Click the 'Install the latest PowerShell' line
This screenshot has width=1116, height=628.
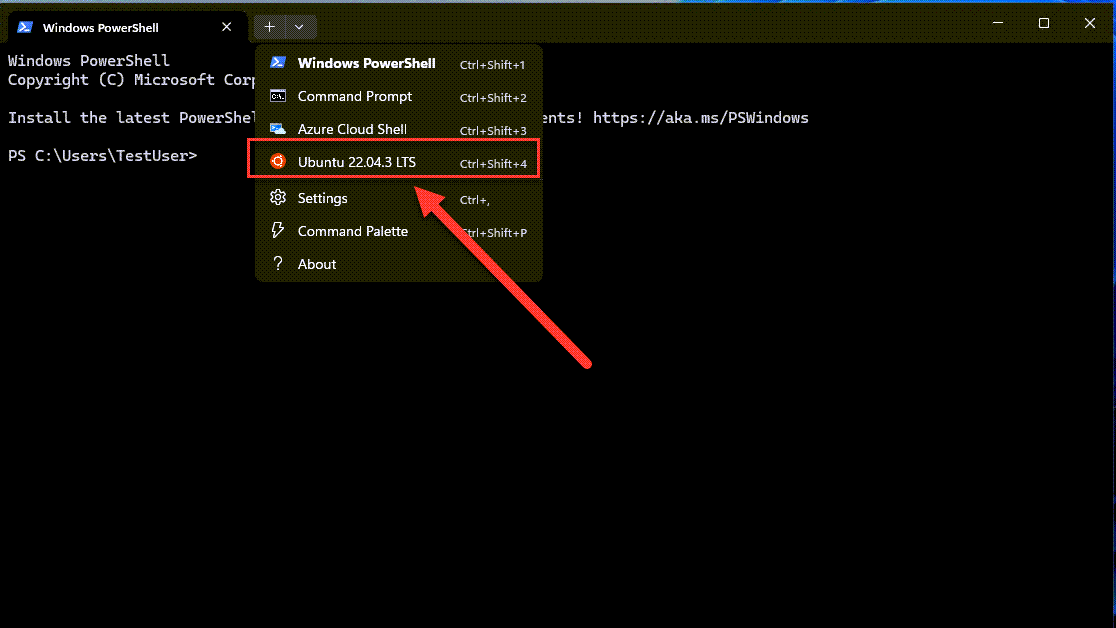[132, 117]
